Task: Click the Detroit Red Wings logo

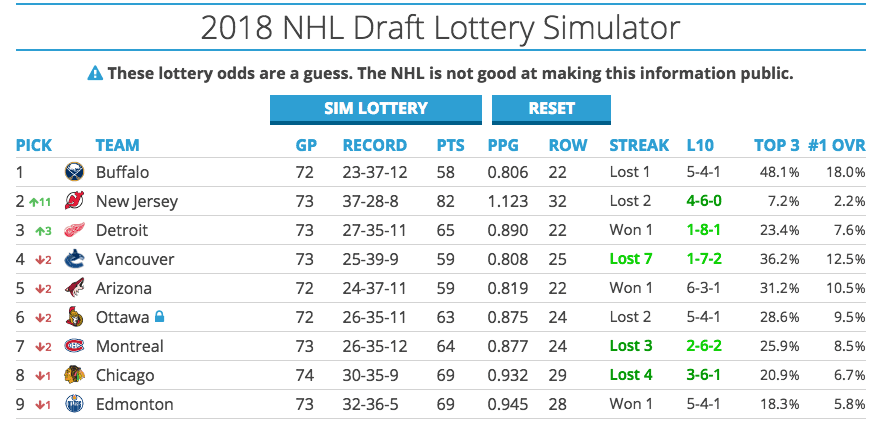Action: (x=75, y=230)
